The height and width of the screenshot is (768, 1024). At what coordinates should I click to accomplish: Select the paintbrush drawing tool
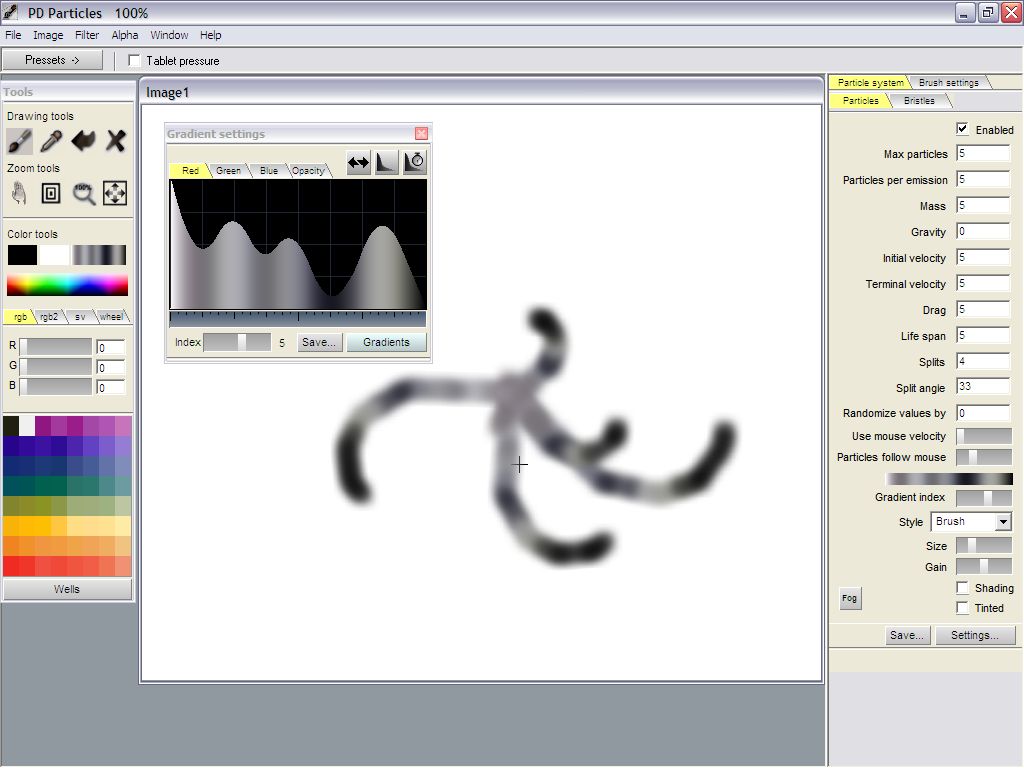[x=20, y=140]
